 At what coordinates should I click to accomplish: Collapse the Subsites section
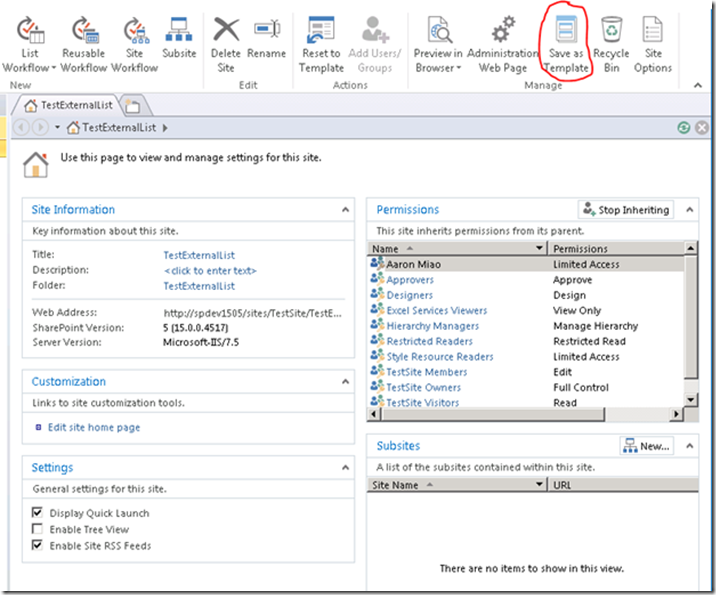(690, 446)
